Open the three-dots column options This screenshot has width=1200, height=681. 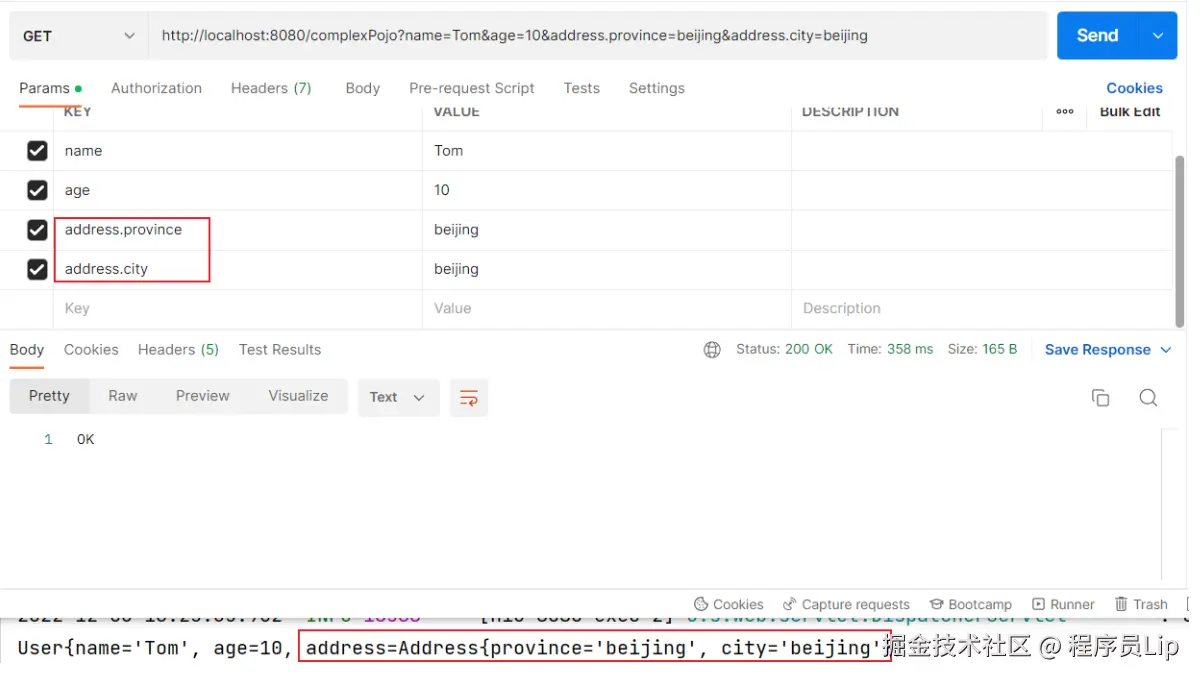pyautogui.click(x=1065, y=112)
